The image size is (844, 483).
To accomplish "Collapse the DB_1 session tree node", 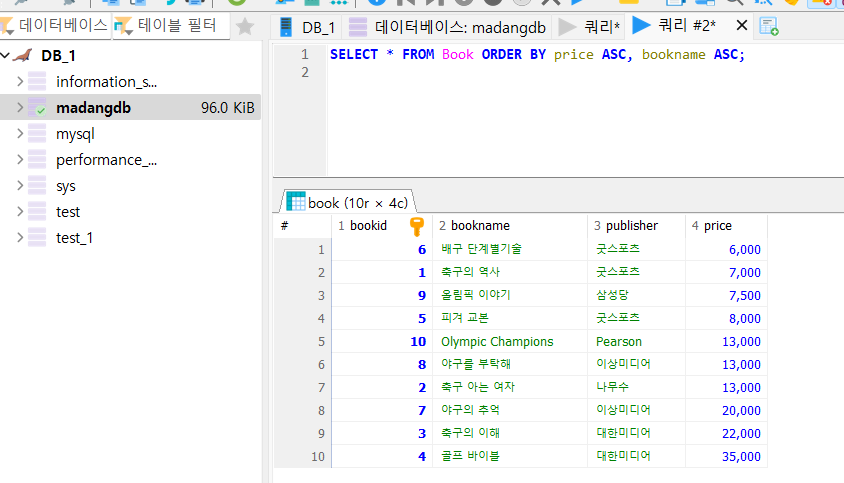I will coord(5,55).
